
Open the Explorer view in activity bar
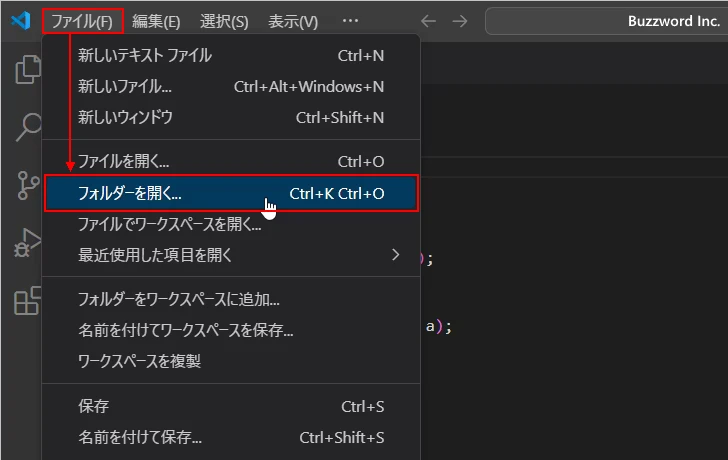[28, 70]
